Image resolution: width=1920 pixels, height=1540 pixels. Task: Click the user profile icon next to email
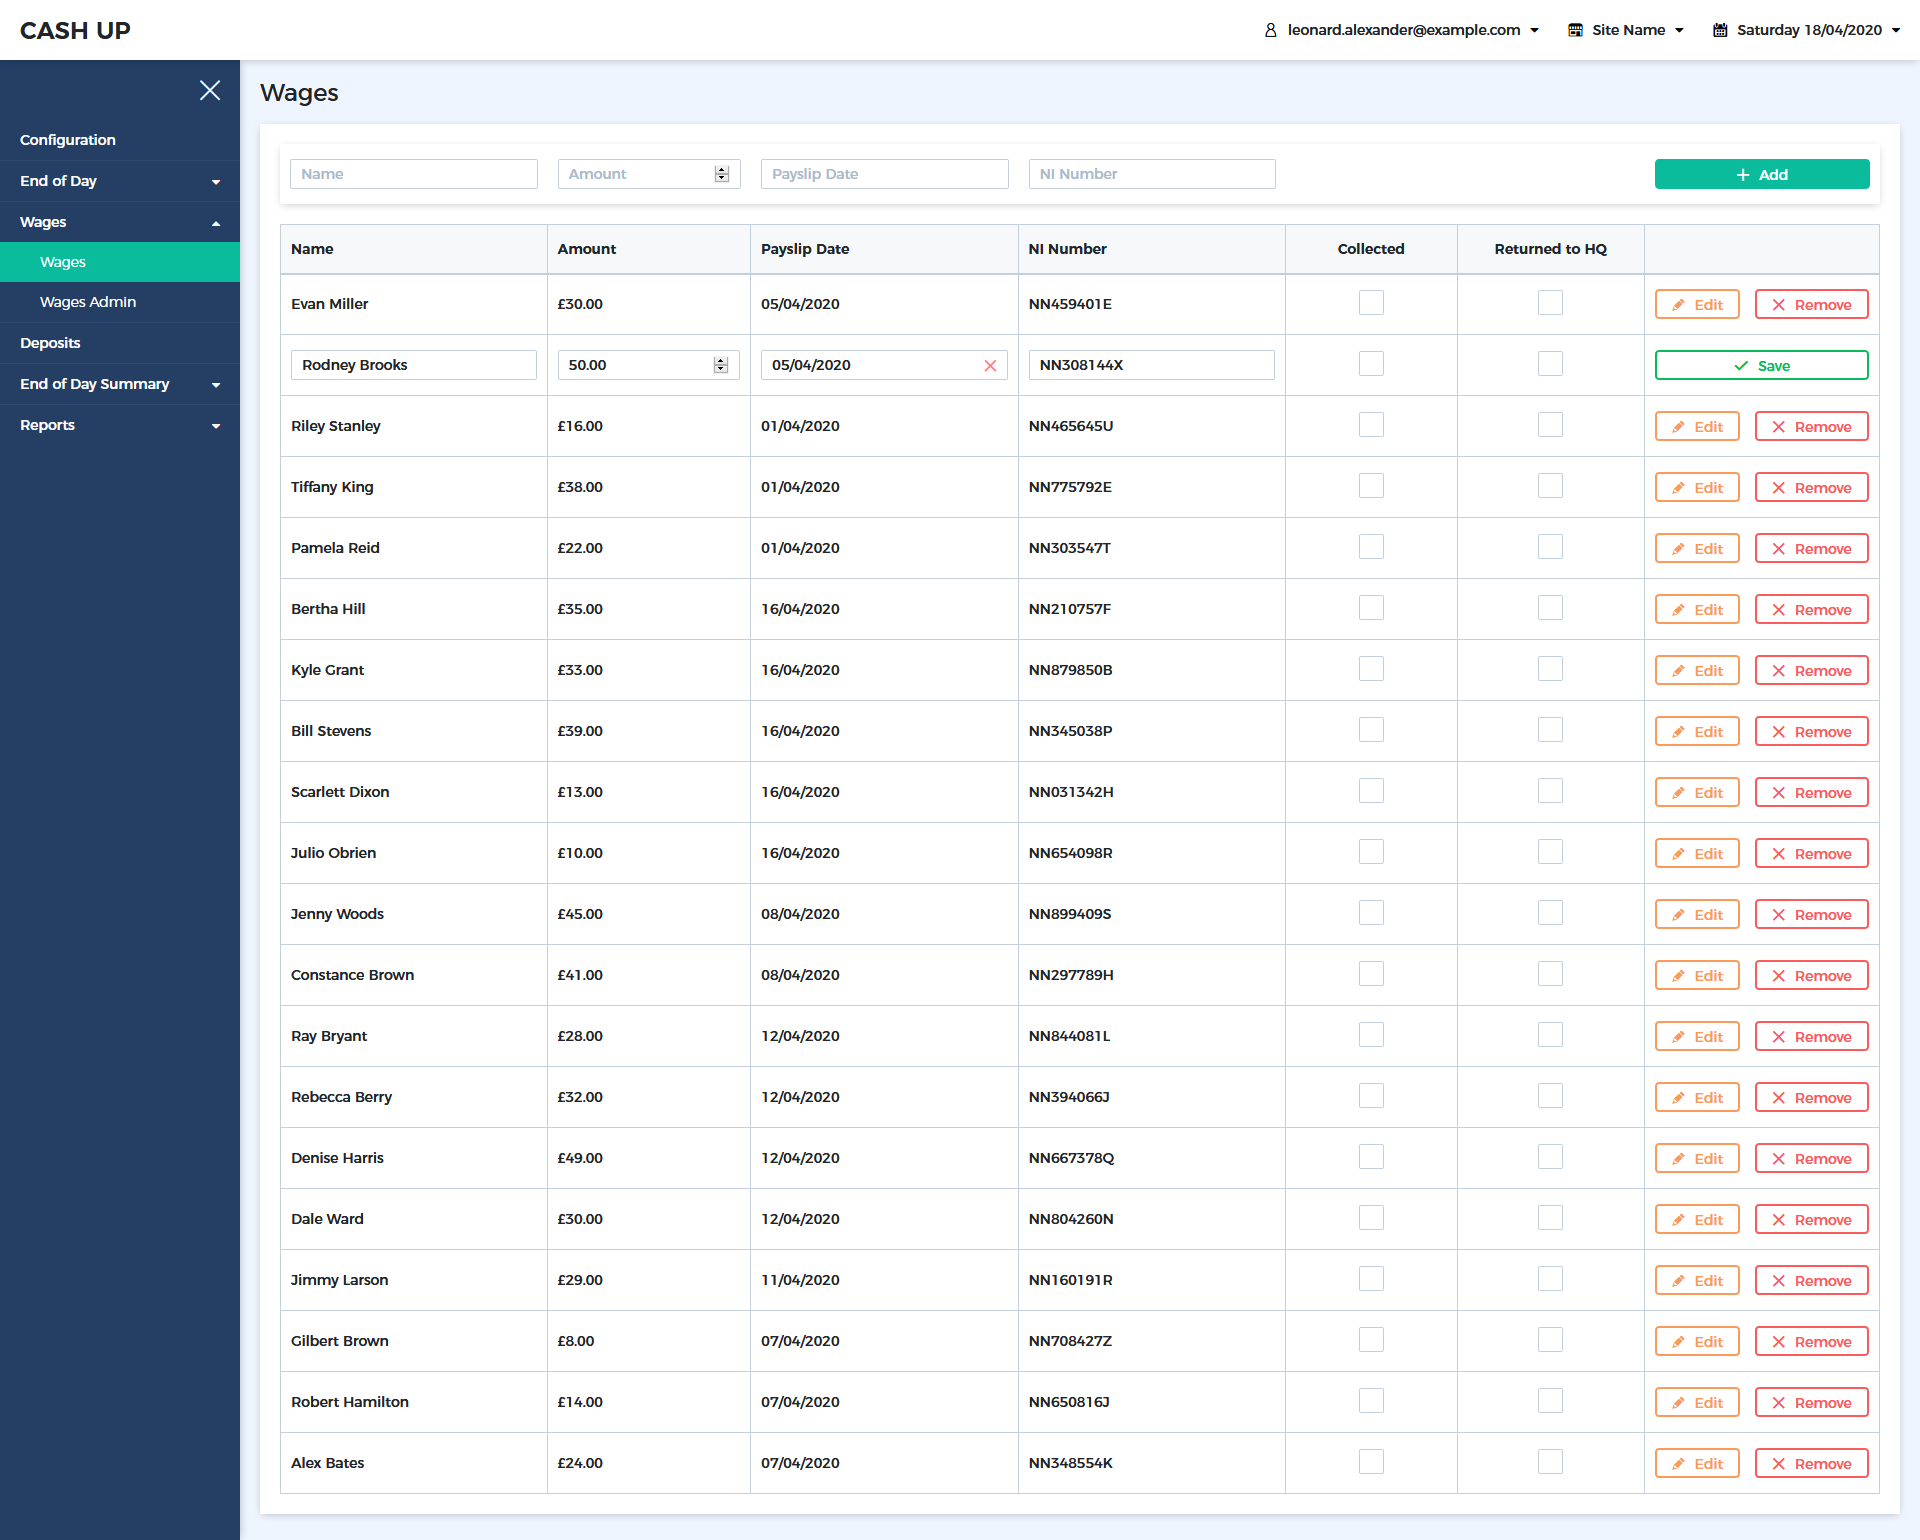pyautogui.click(x=1270, y=30)
